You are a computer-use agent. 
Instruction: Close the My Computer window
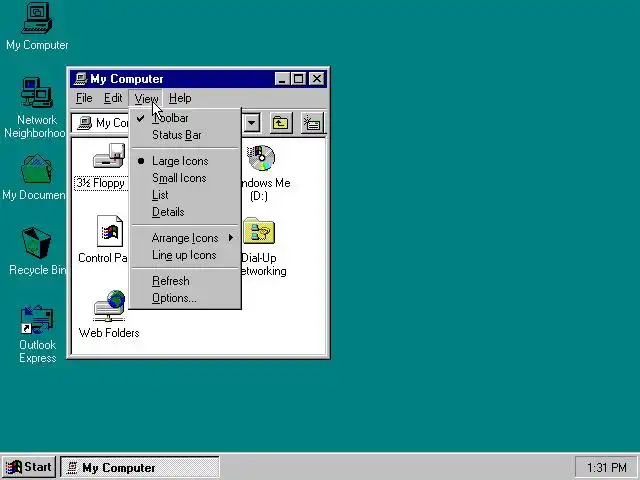tap(317, 79)
